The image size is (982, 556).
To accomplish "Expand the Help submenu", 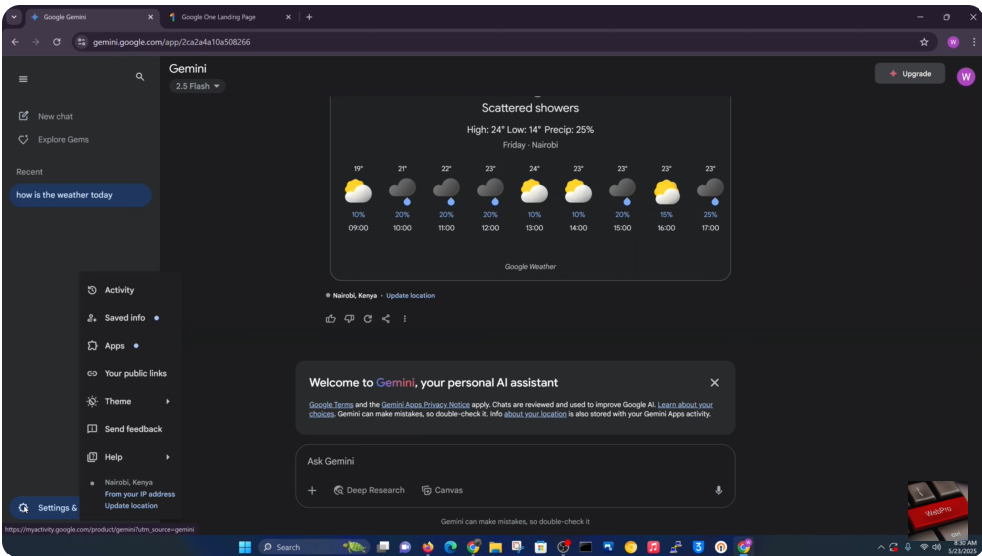I will click(130, 457).
